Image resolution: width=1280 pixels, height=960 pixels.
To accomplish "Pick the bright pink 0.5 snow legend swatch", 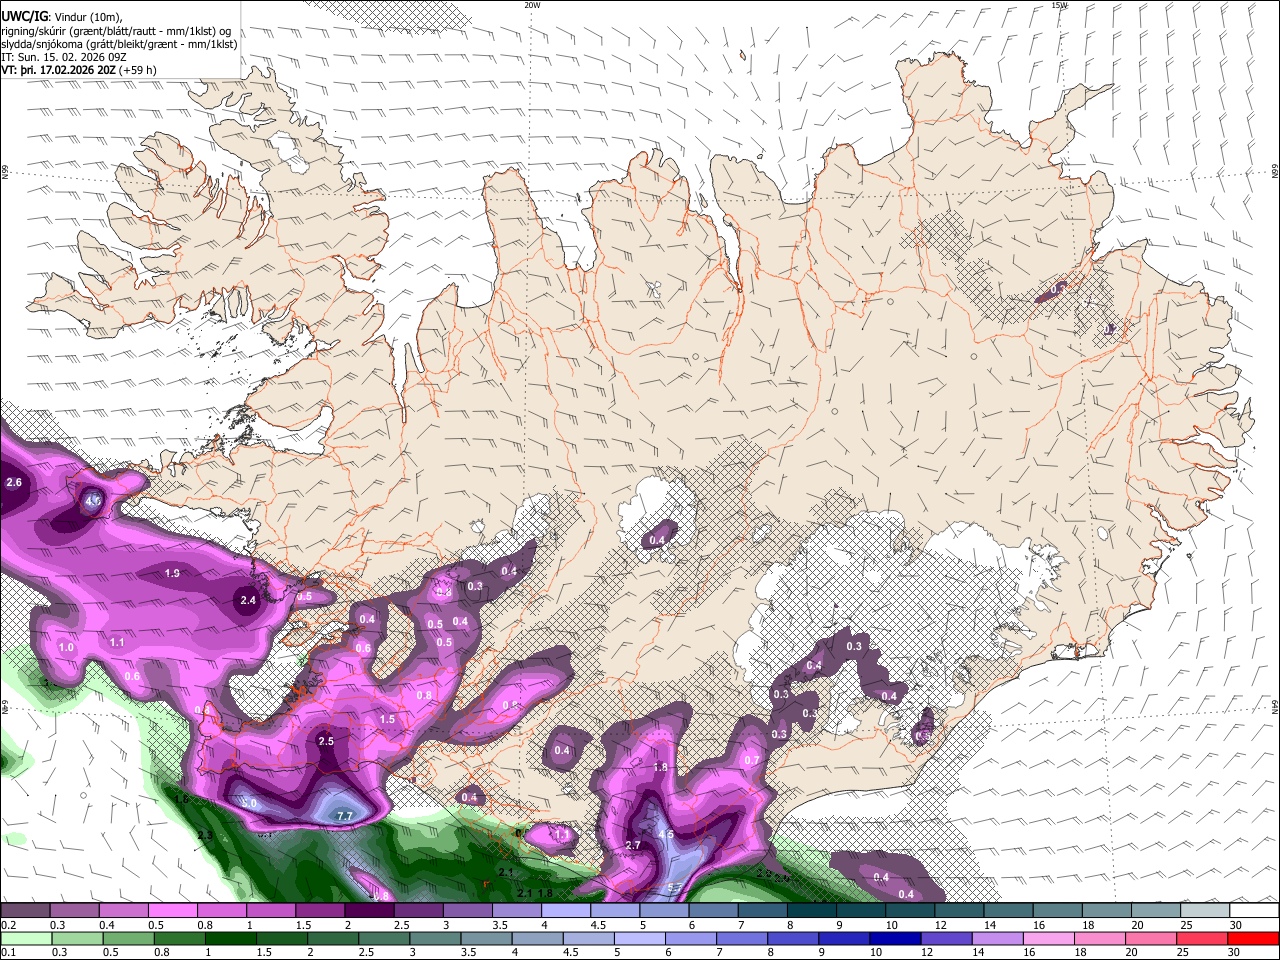I will [x=172, y=911].
